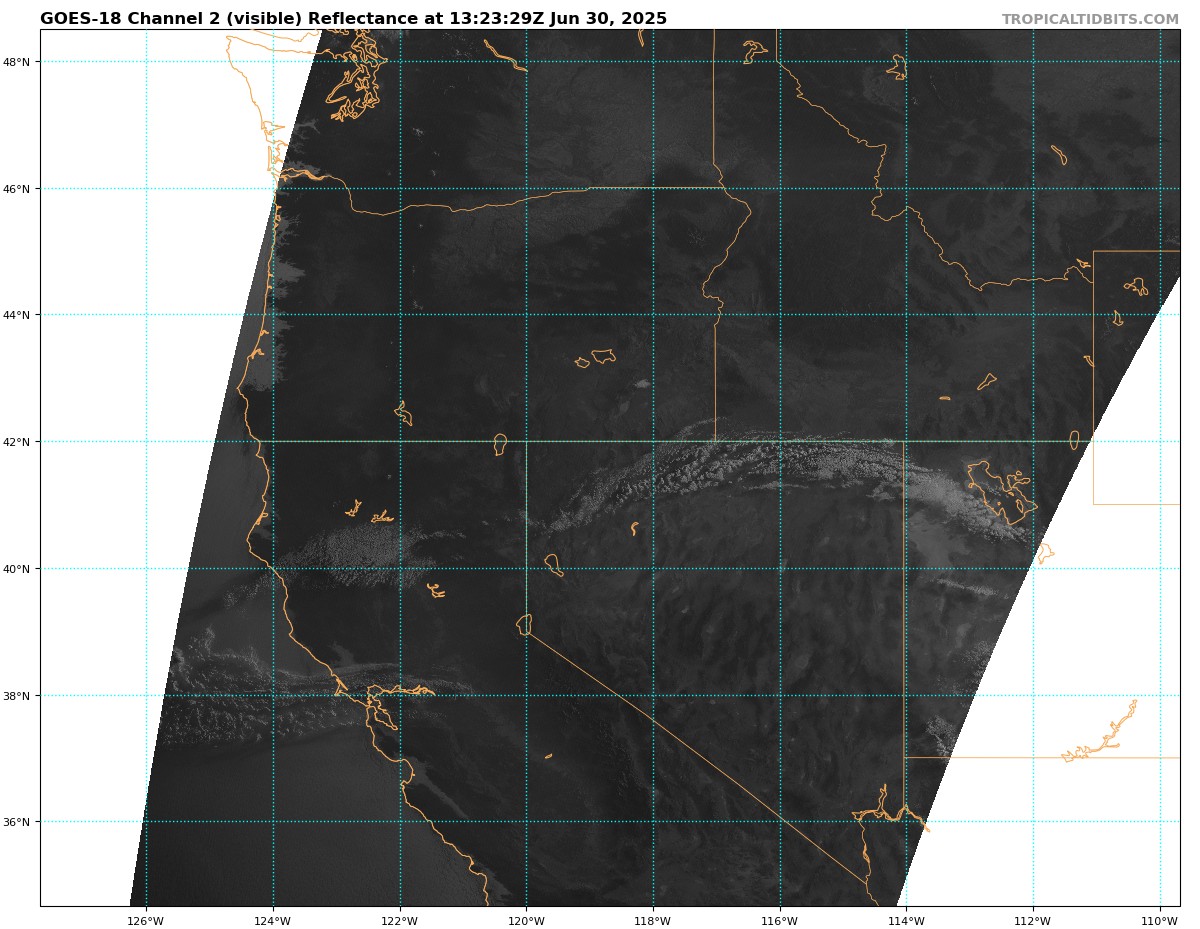Click the 110°W longitude label
Viewport: 1200px width, 929px height.
1160,920
